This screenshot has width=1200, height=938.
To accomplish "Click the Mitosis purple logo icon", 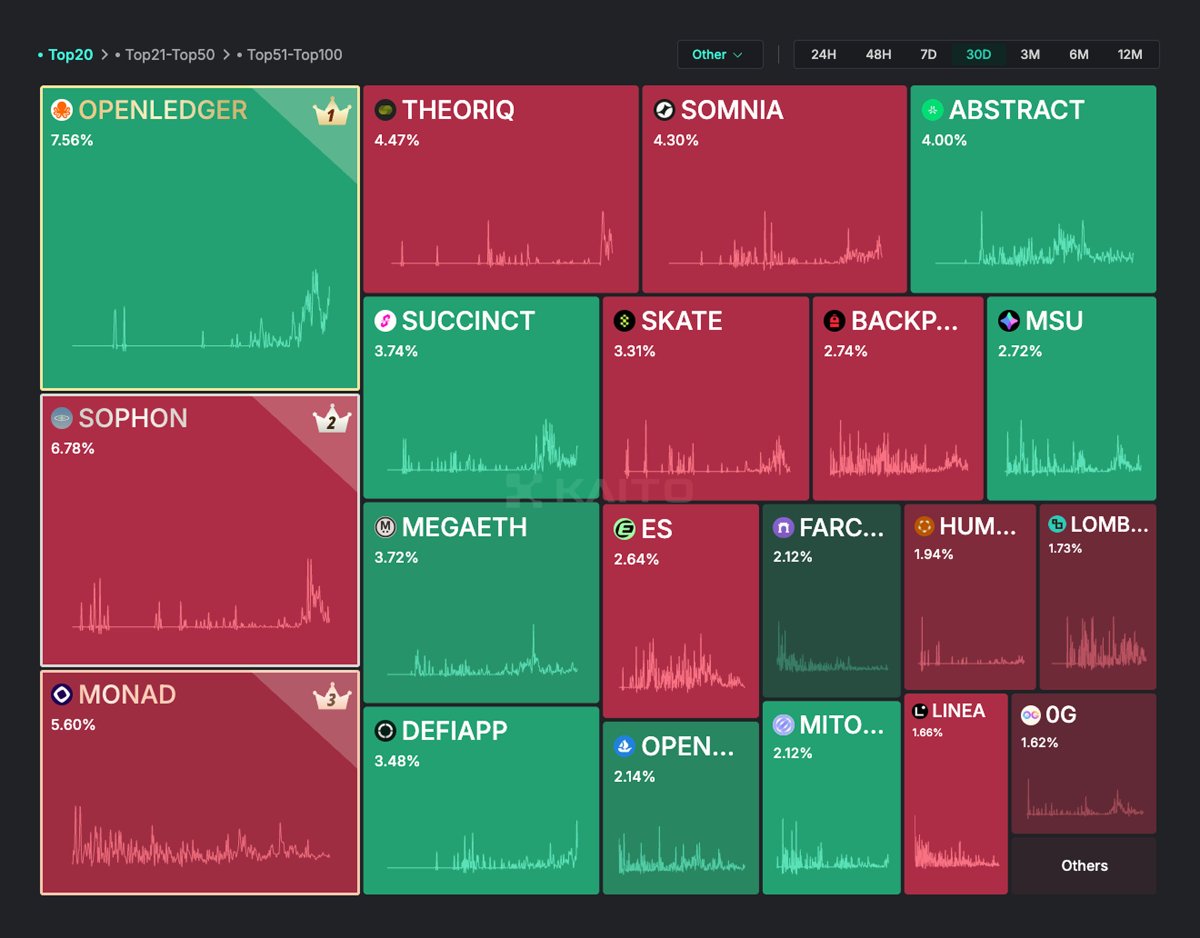I will [x=783, y=724].
